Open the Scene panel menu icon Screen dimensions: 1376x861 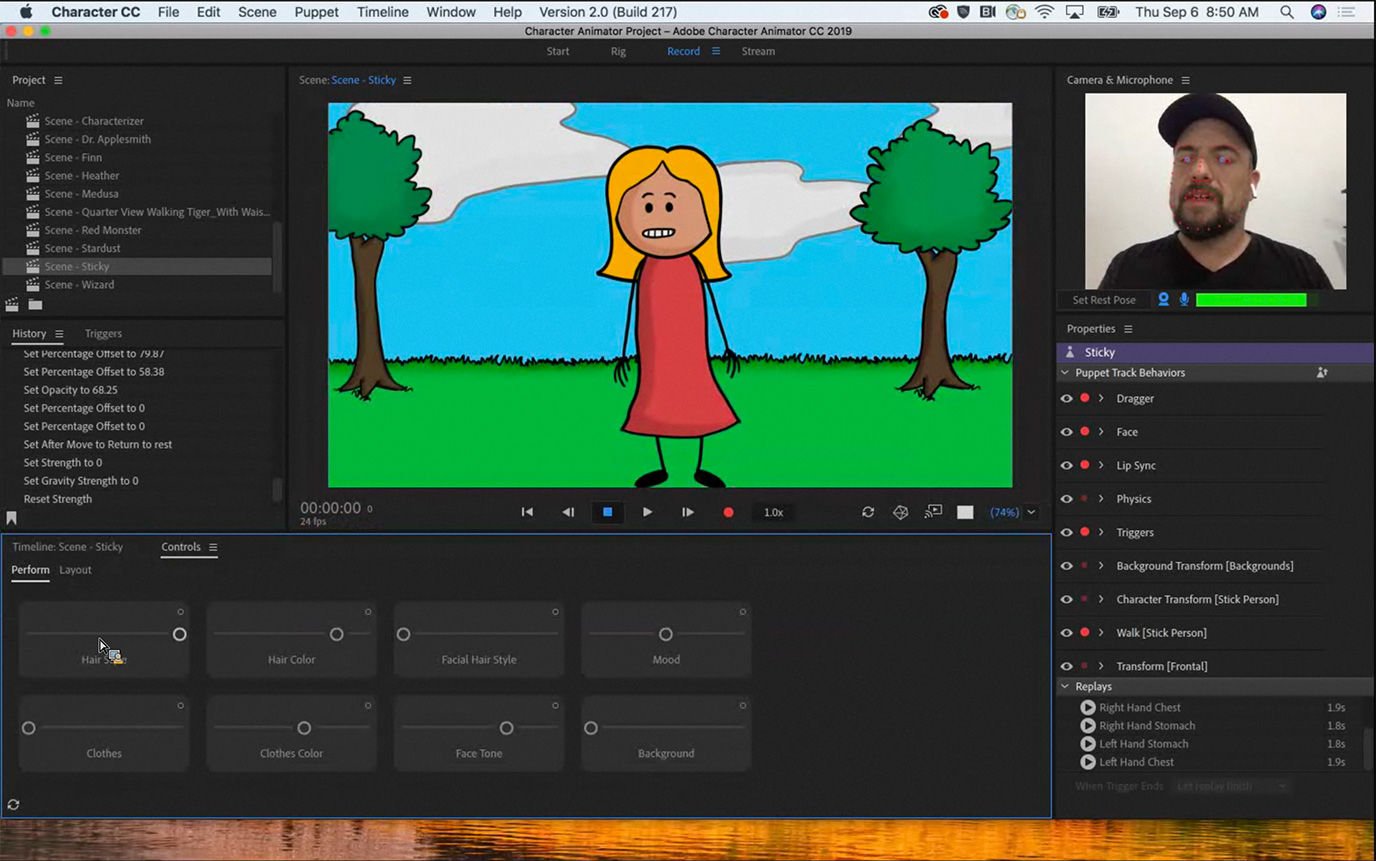pyautogui.click(x=407, y=80)
